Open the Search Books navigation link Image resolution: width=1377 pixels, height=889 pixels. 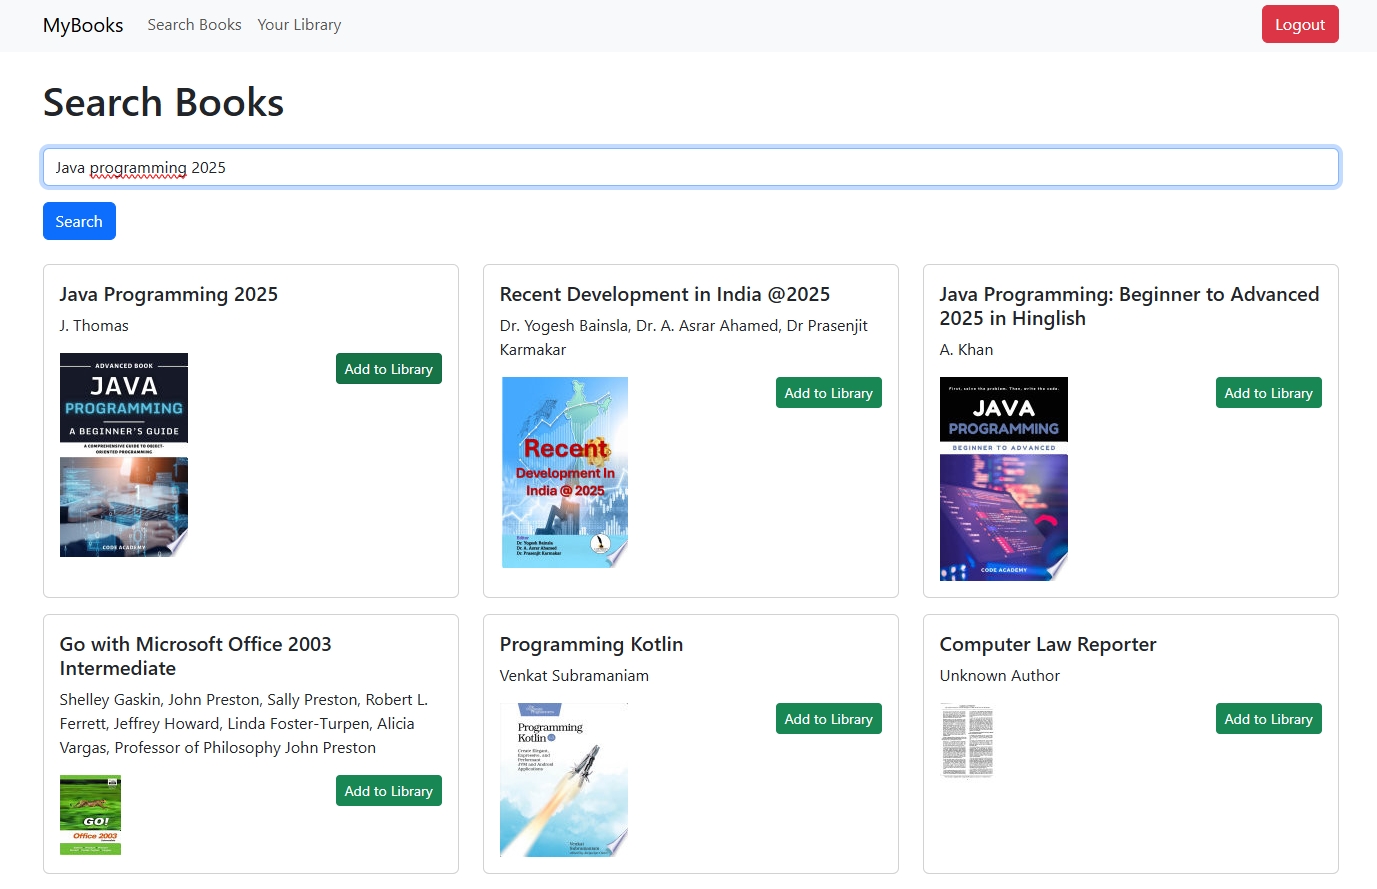point(194,24)
